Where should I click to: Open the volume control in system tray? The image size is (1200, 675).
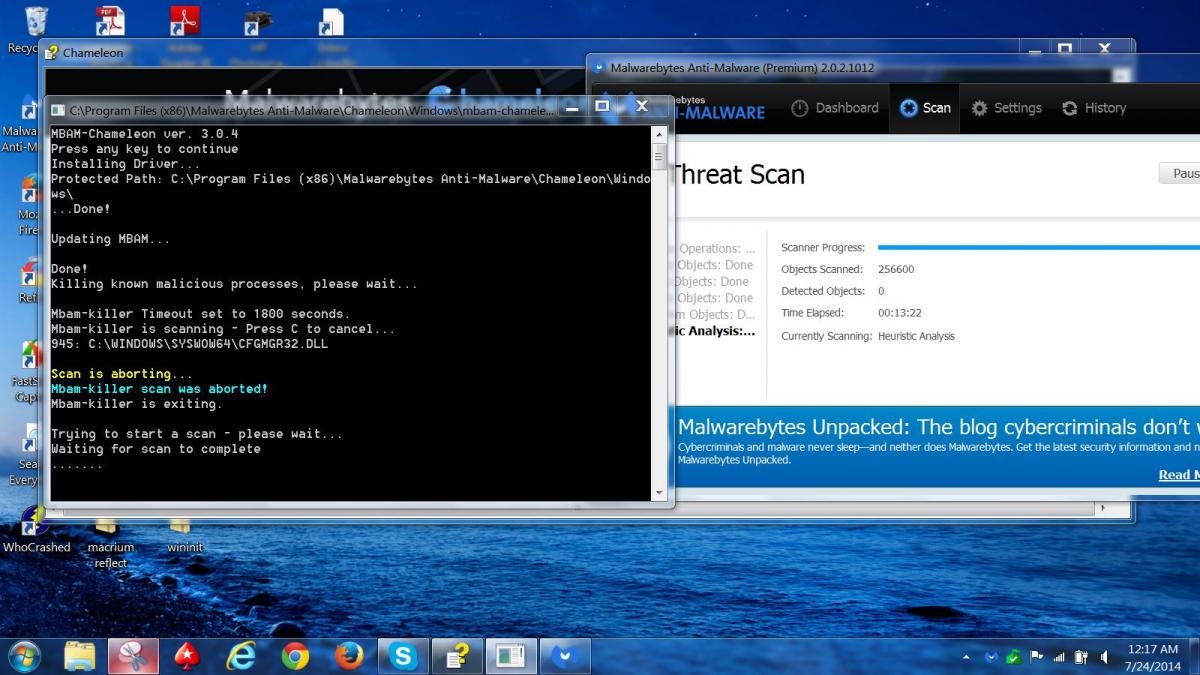click(x=1104, y=657)
